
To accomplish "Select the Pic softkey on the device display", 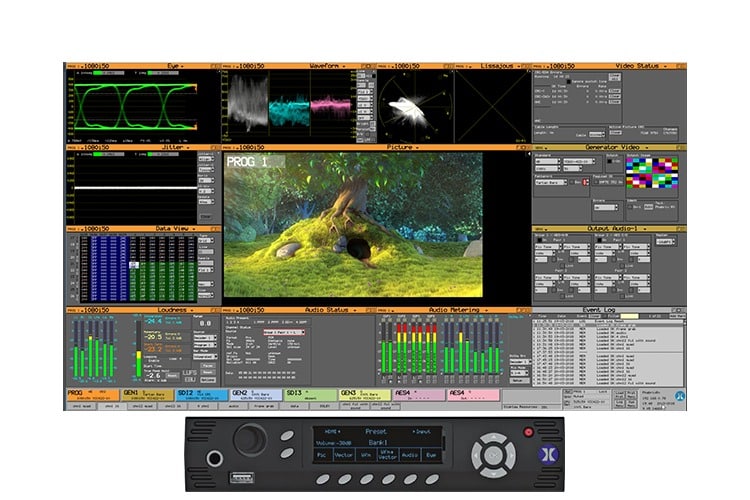I will pyautogui.click(x=322, y=455).
